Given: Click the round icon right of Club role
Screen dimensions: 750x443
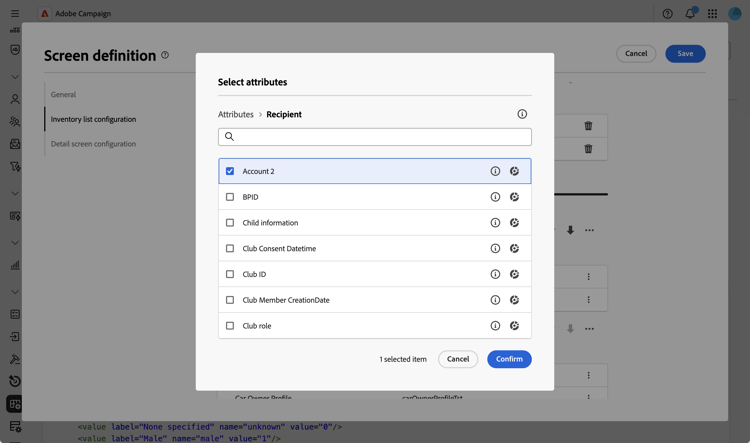Looking at the screenshot, I should point(514,326).
